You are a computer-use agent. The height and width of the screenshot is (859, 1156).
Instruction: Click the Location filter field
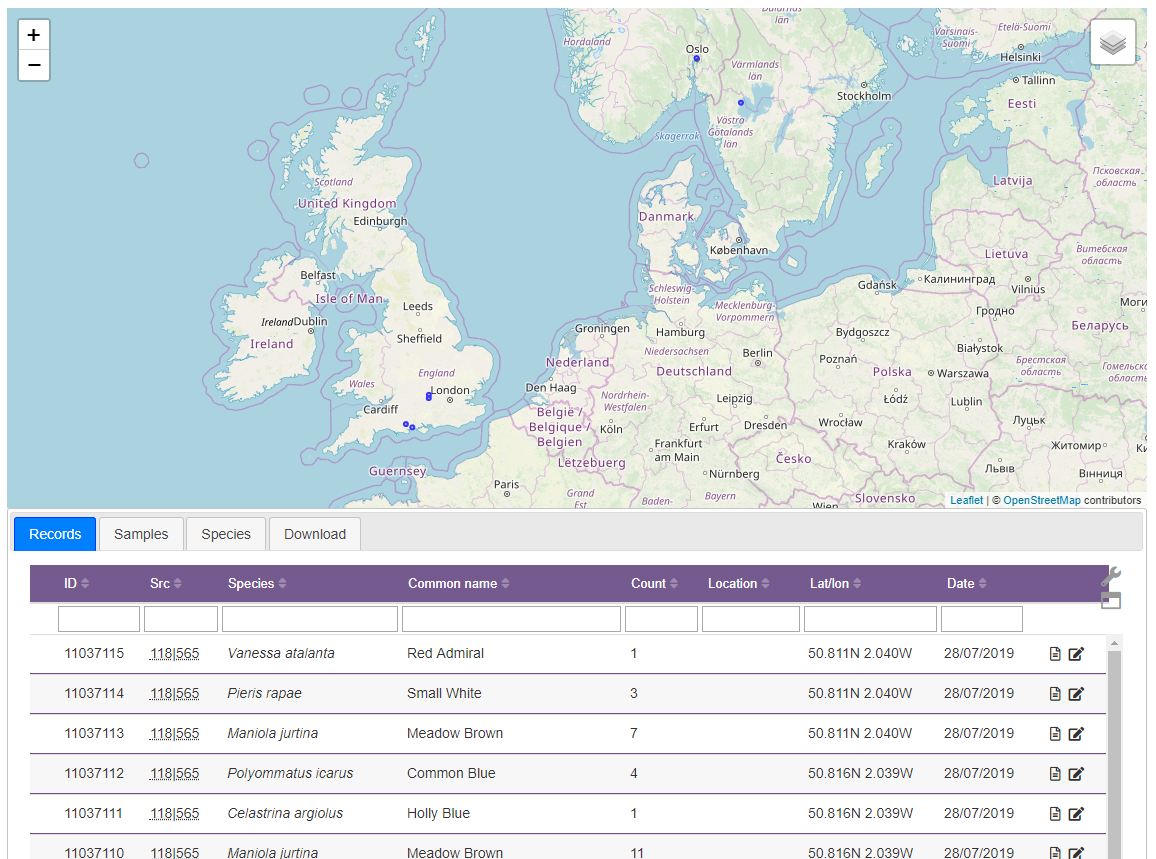(751, 619)
